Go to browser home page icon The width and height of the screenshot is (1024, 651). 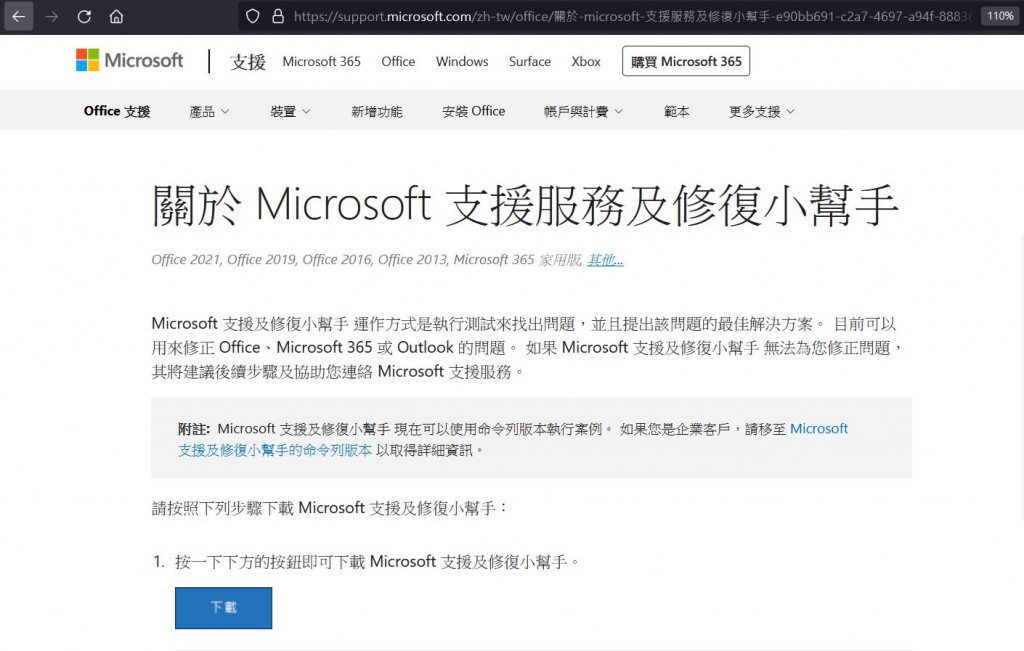pos(116,16)
